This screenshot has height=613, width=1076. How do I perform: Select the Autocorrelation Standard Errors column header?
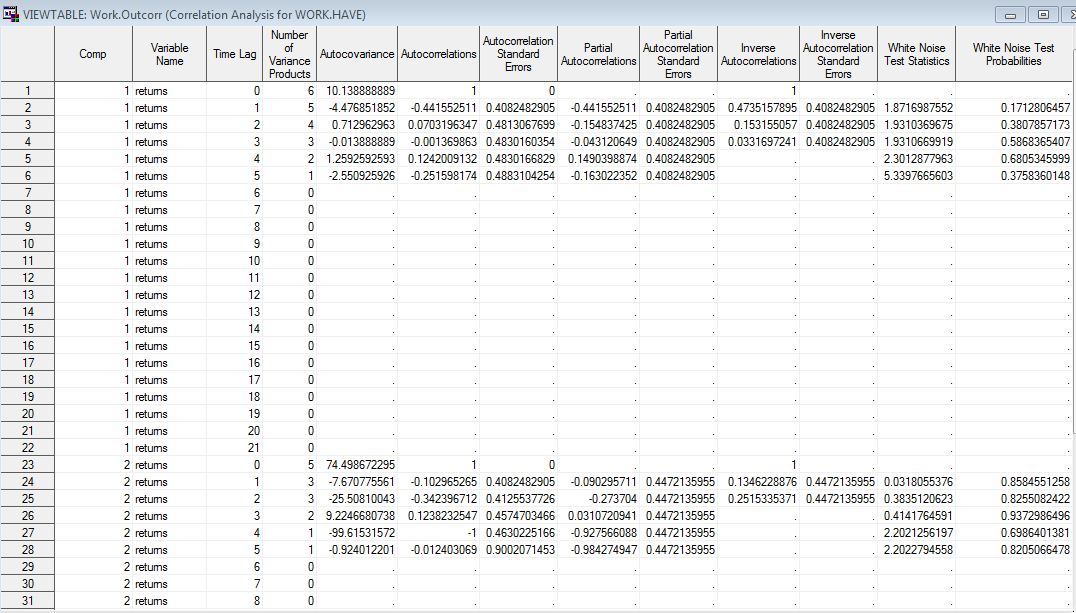[518, 54]
